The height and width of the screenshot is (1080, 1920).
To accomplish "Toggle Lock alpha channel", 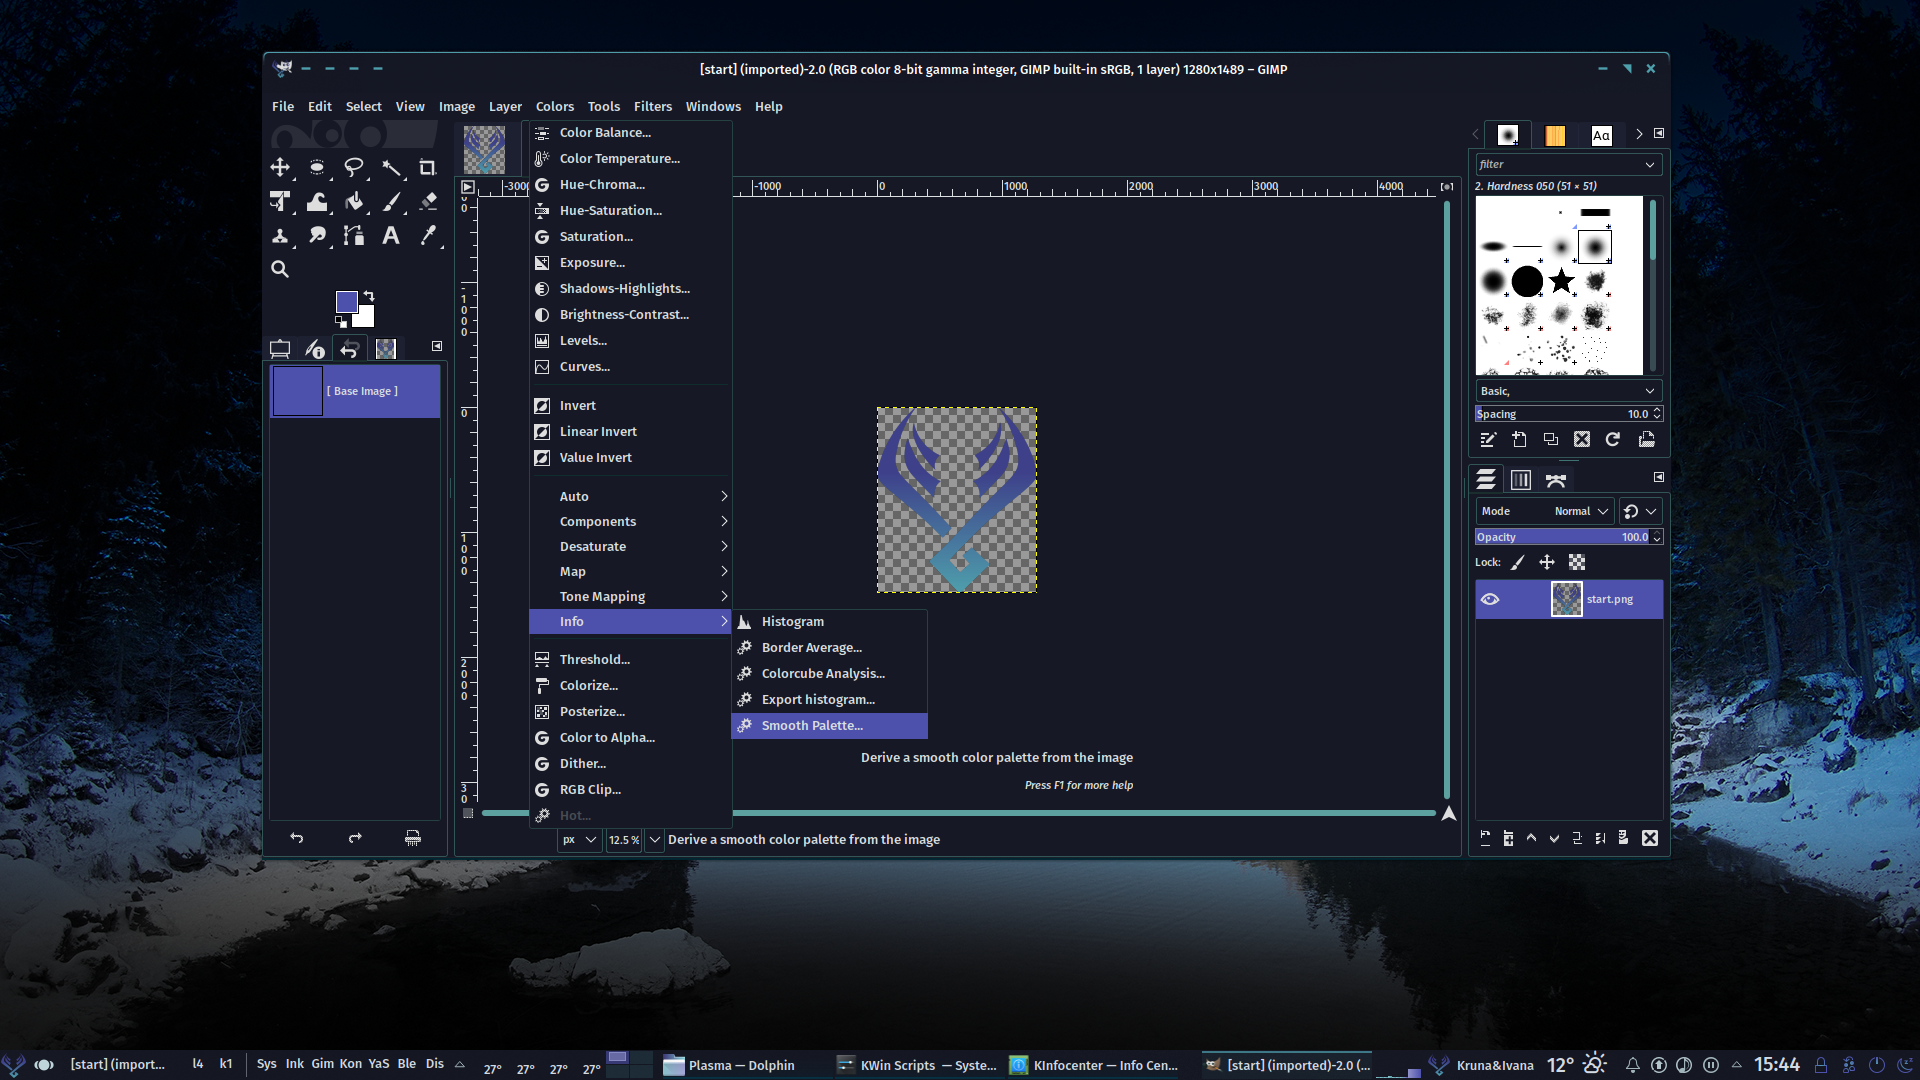I will click(1577, 562).
